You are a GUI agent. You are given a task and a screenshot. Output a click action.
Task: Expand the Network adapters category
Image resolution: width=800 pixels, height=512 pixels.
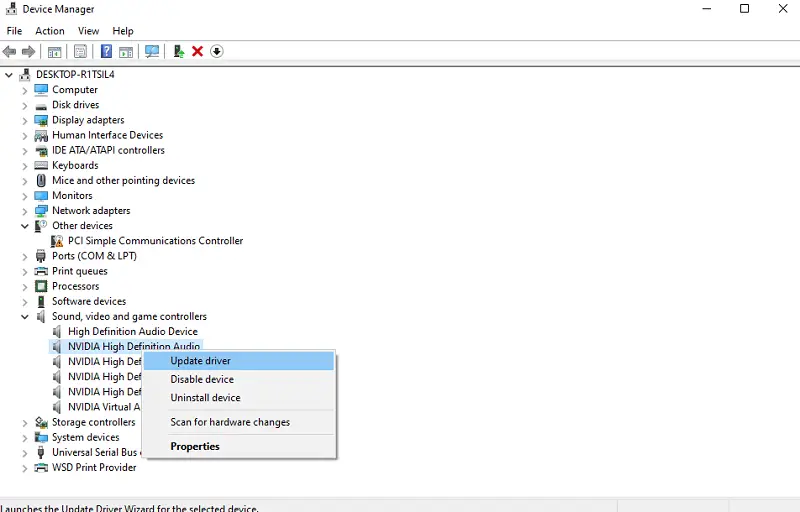coord(24,212)
